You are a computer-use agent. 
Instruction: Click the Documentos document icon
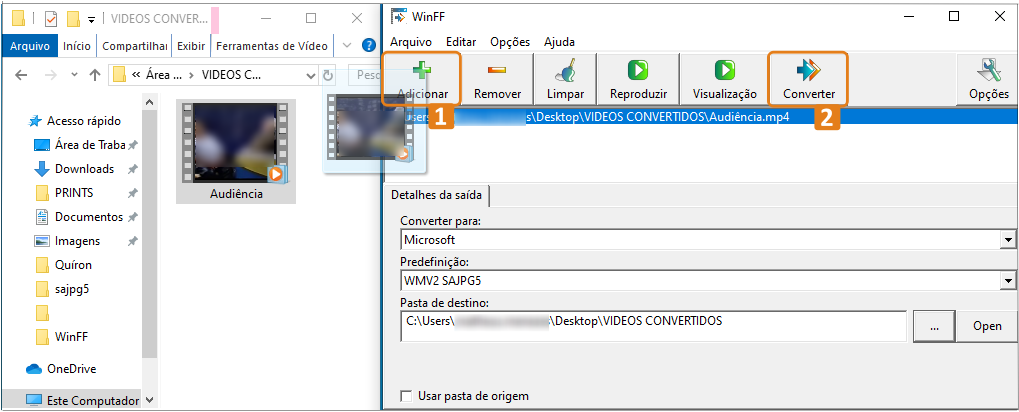click(42, 217)
